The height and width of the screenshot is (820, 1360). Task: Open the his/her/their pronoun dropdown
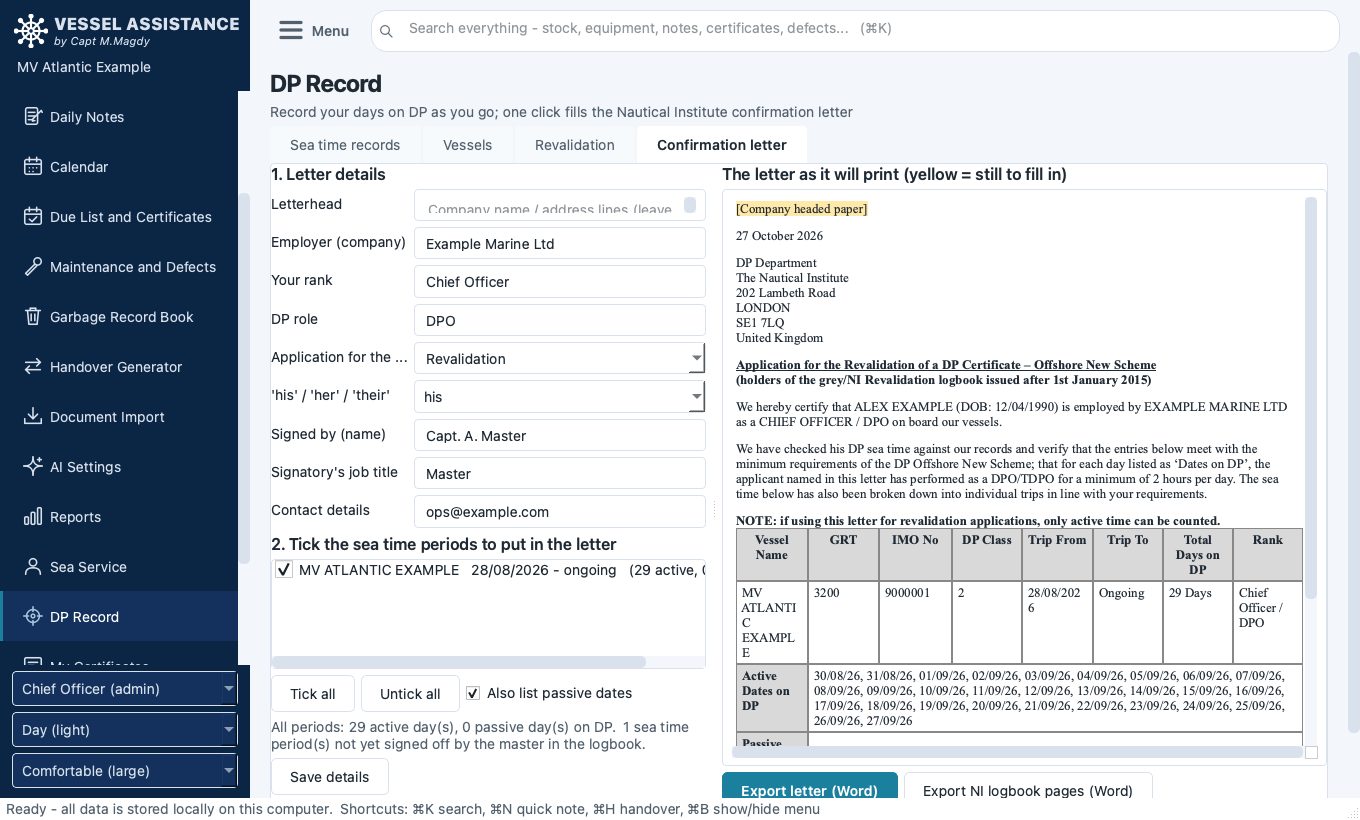point(559,396)
